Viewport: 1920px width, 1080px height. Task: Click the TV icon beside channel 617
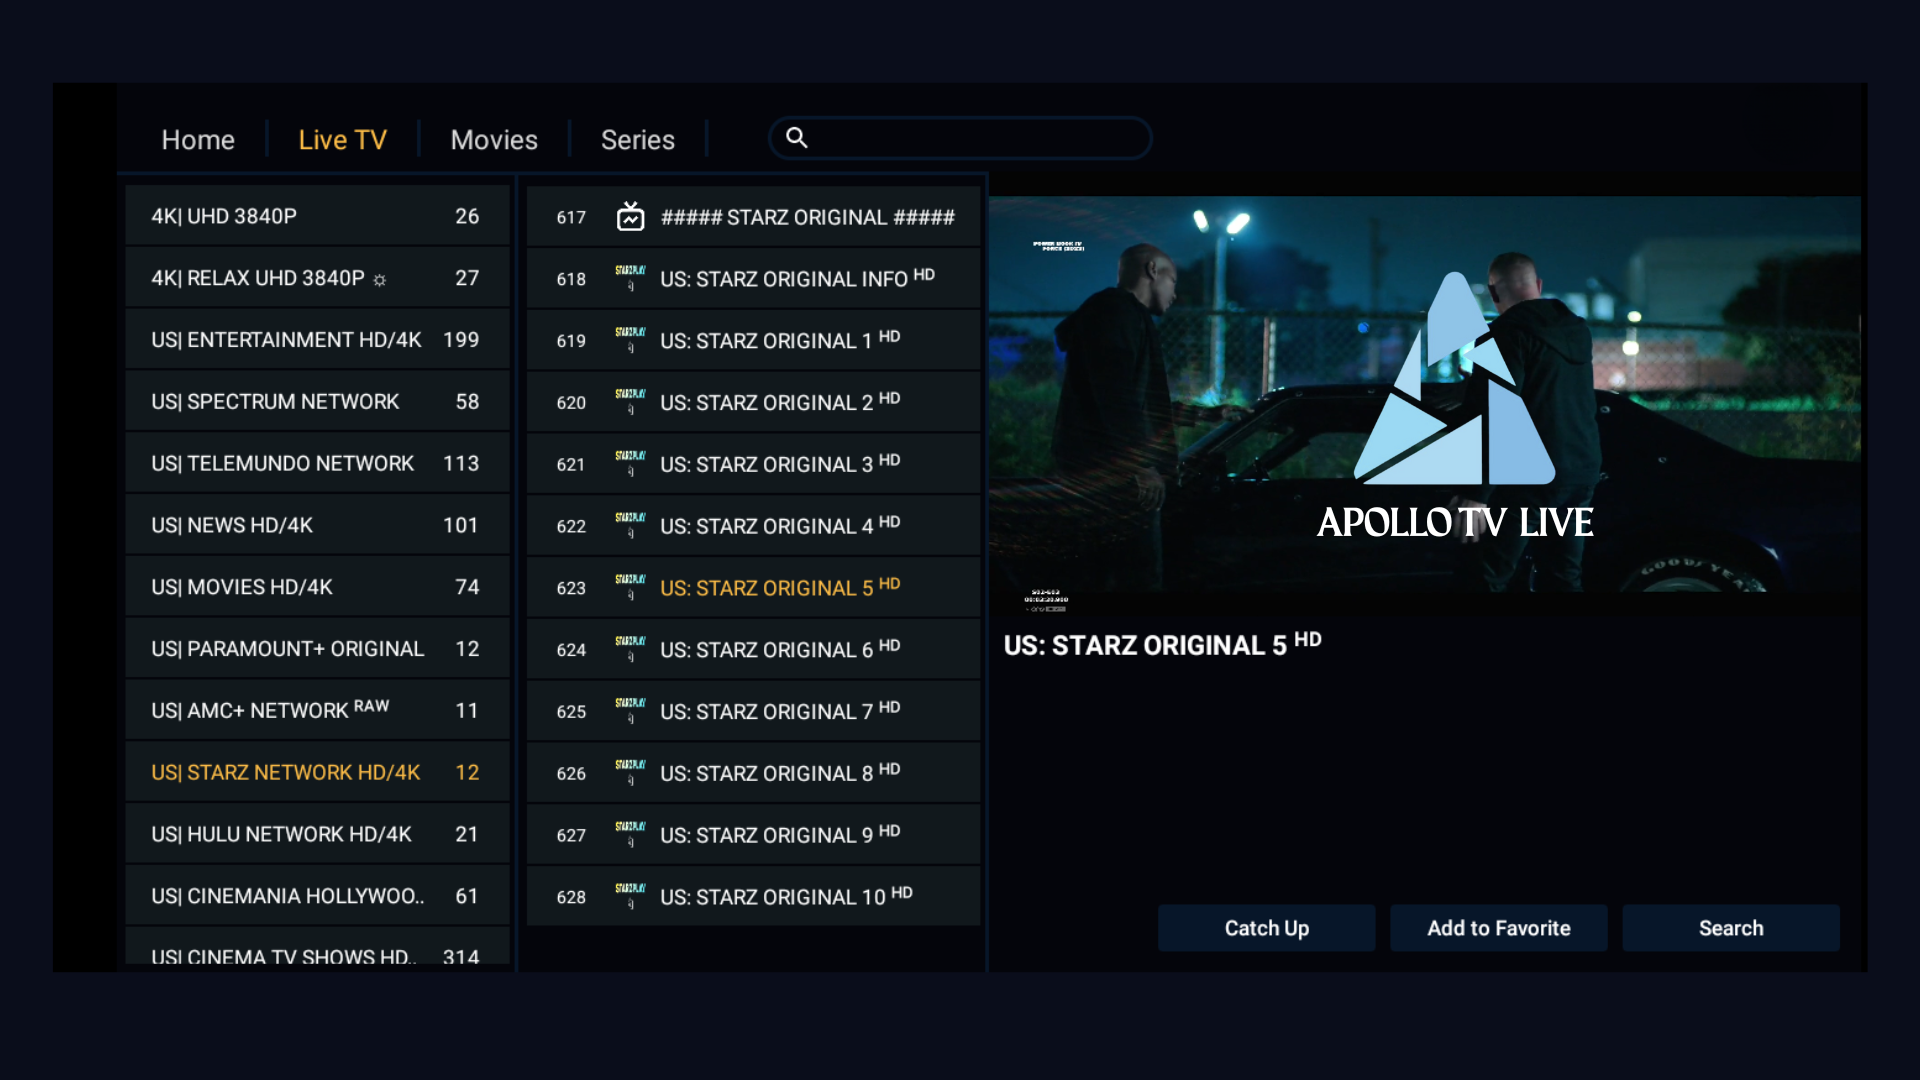coord(629,216)
